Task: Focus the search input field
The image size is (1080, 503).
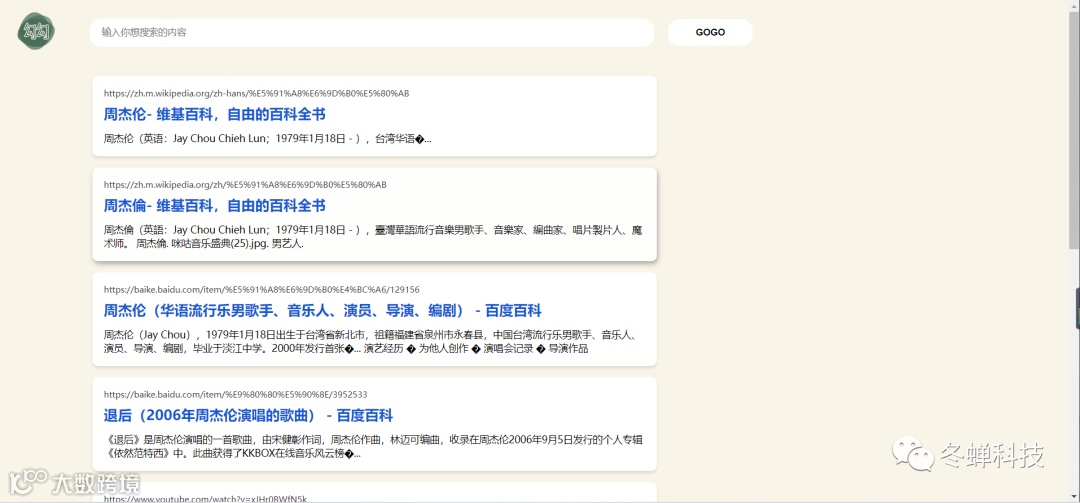Action: (371, 32)
